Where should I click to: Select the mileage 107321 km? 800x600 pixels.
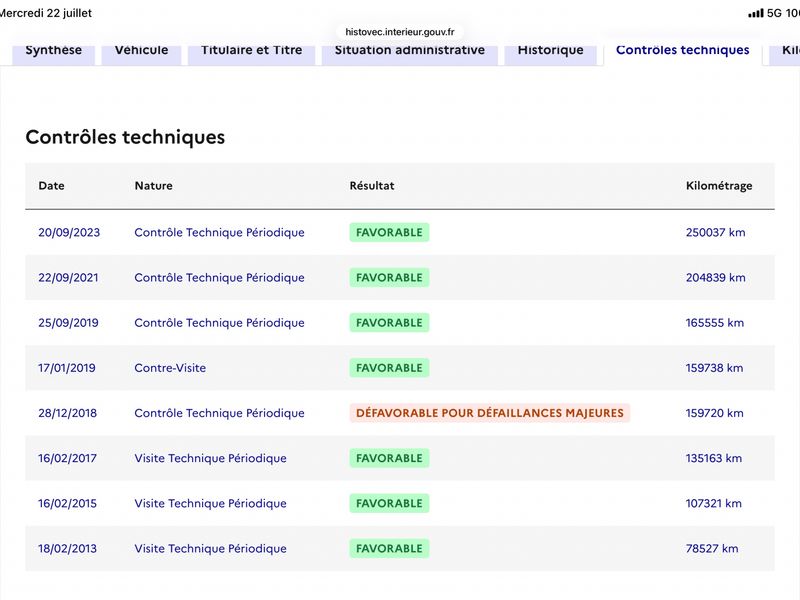point(714,504)
